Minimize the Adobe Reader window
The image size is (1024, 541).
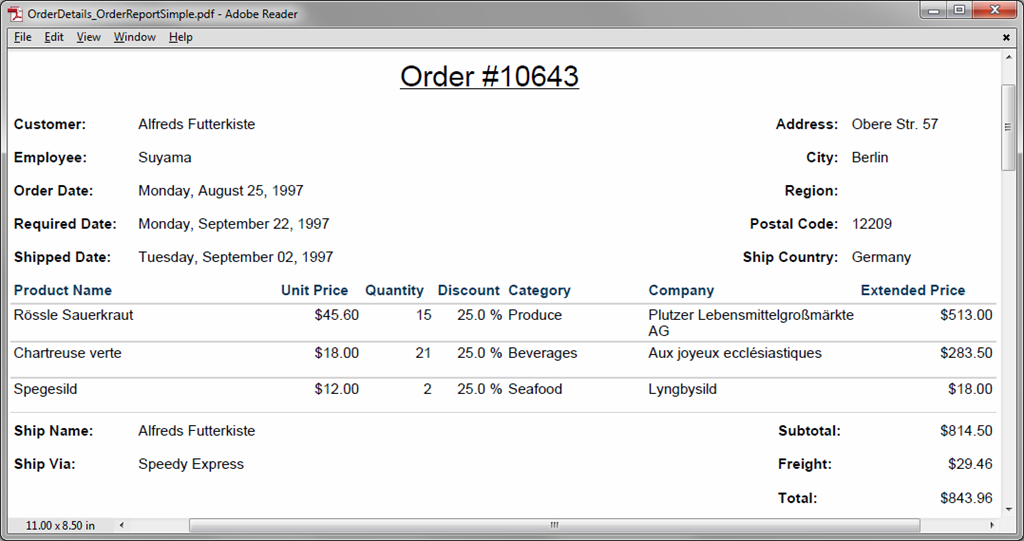[x=934, y=10]
